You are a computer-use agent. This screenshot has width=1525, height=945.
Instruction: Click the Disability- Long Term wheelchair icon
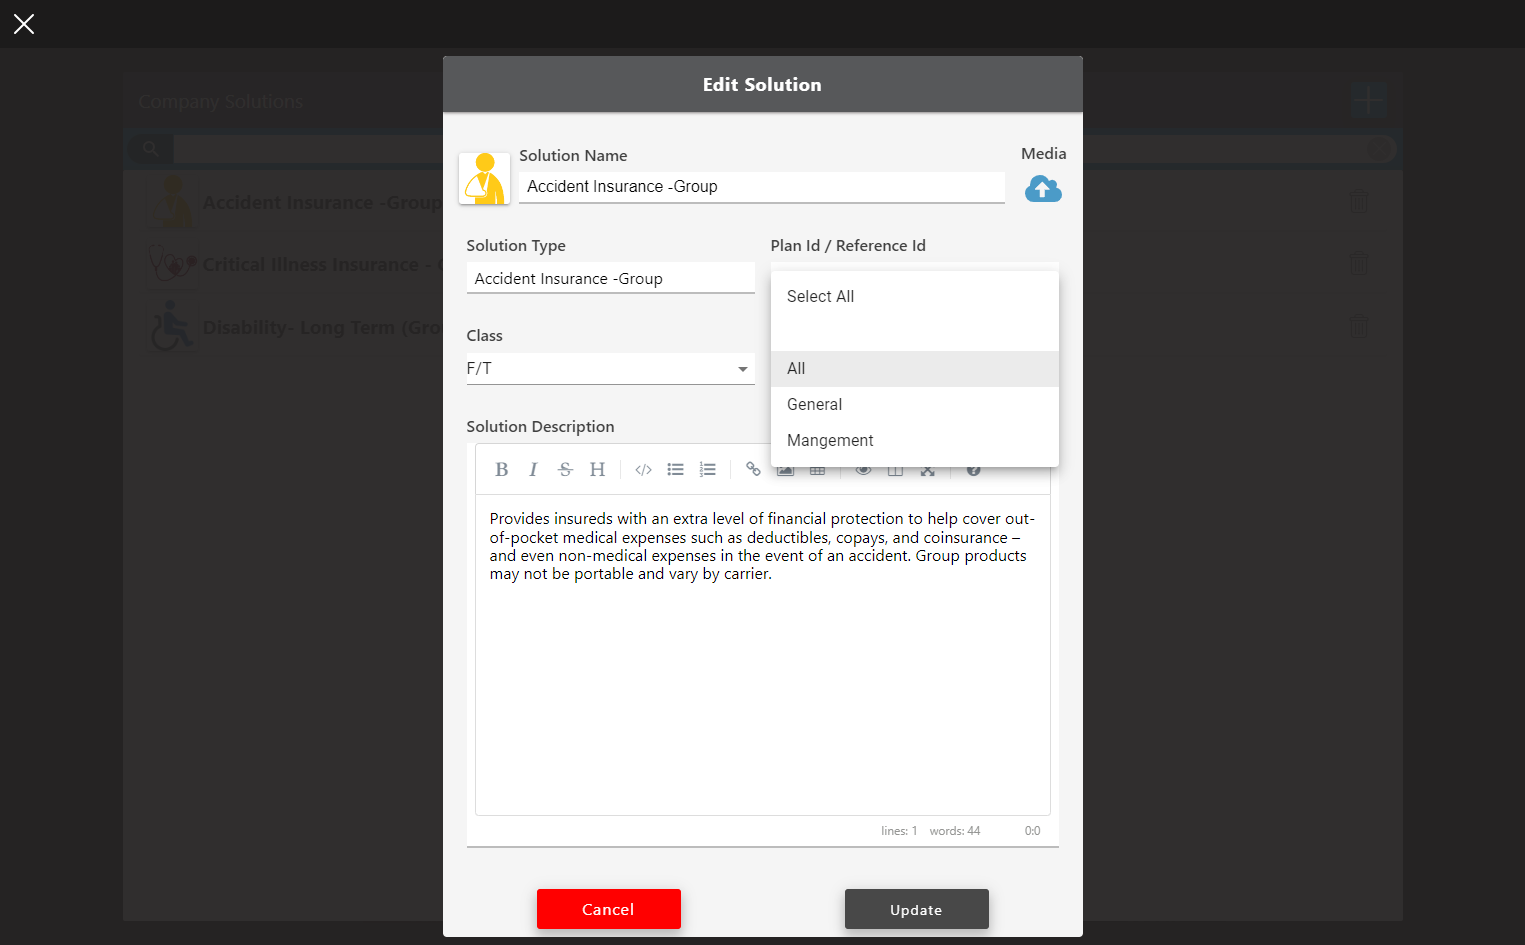pyautogui.click(x=172, y=326)
